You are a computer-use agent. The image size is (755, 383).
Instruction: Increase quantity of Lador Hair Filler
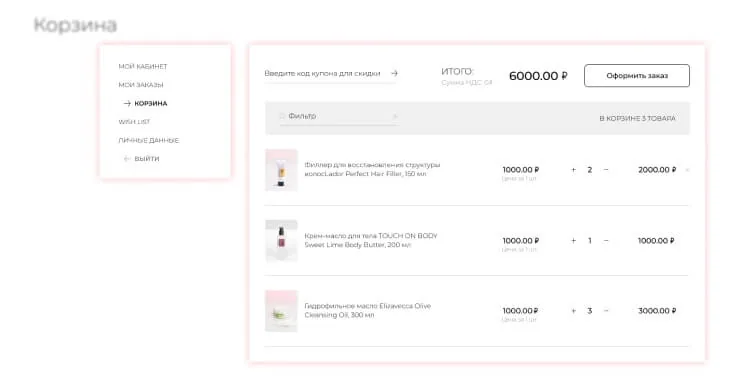(x=573, y=170)
